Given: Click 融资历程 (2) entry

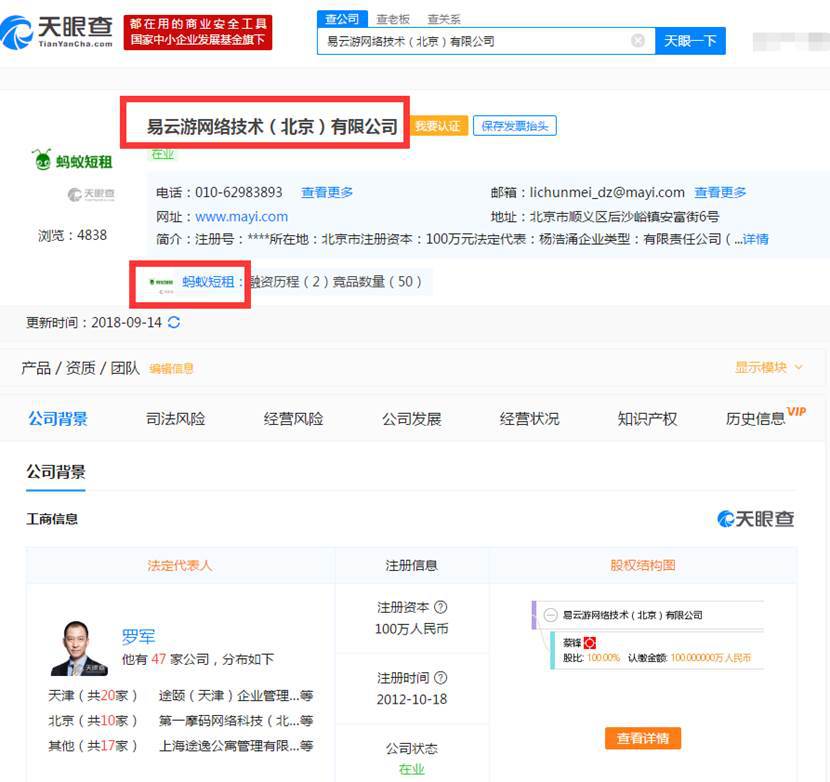Looking at the screenshot, I should (x=289, y=282).
